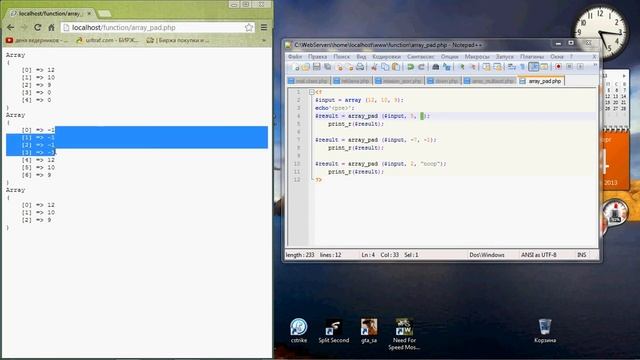Toggle Word Wrap in Notepad++ toolbar
Viewport: 640px width, 360px height.
tap(511, 67)
